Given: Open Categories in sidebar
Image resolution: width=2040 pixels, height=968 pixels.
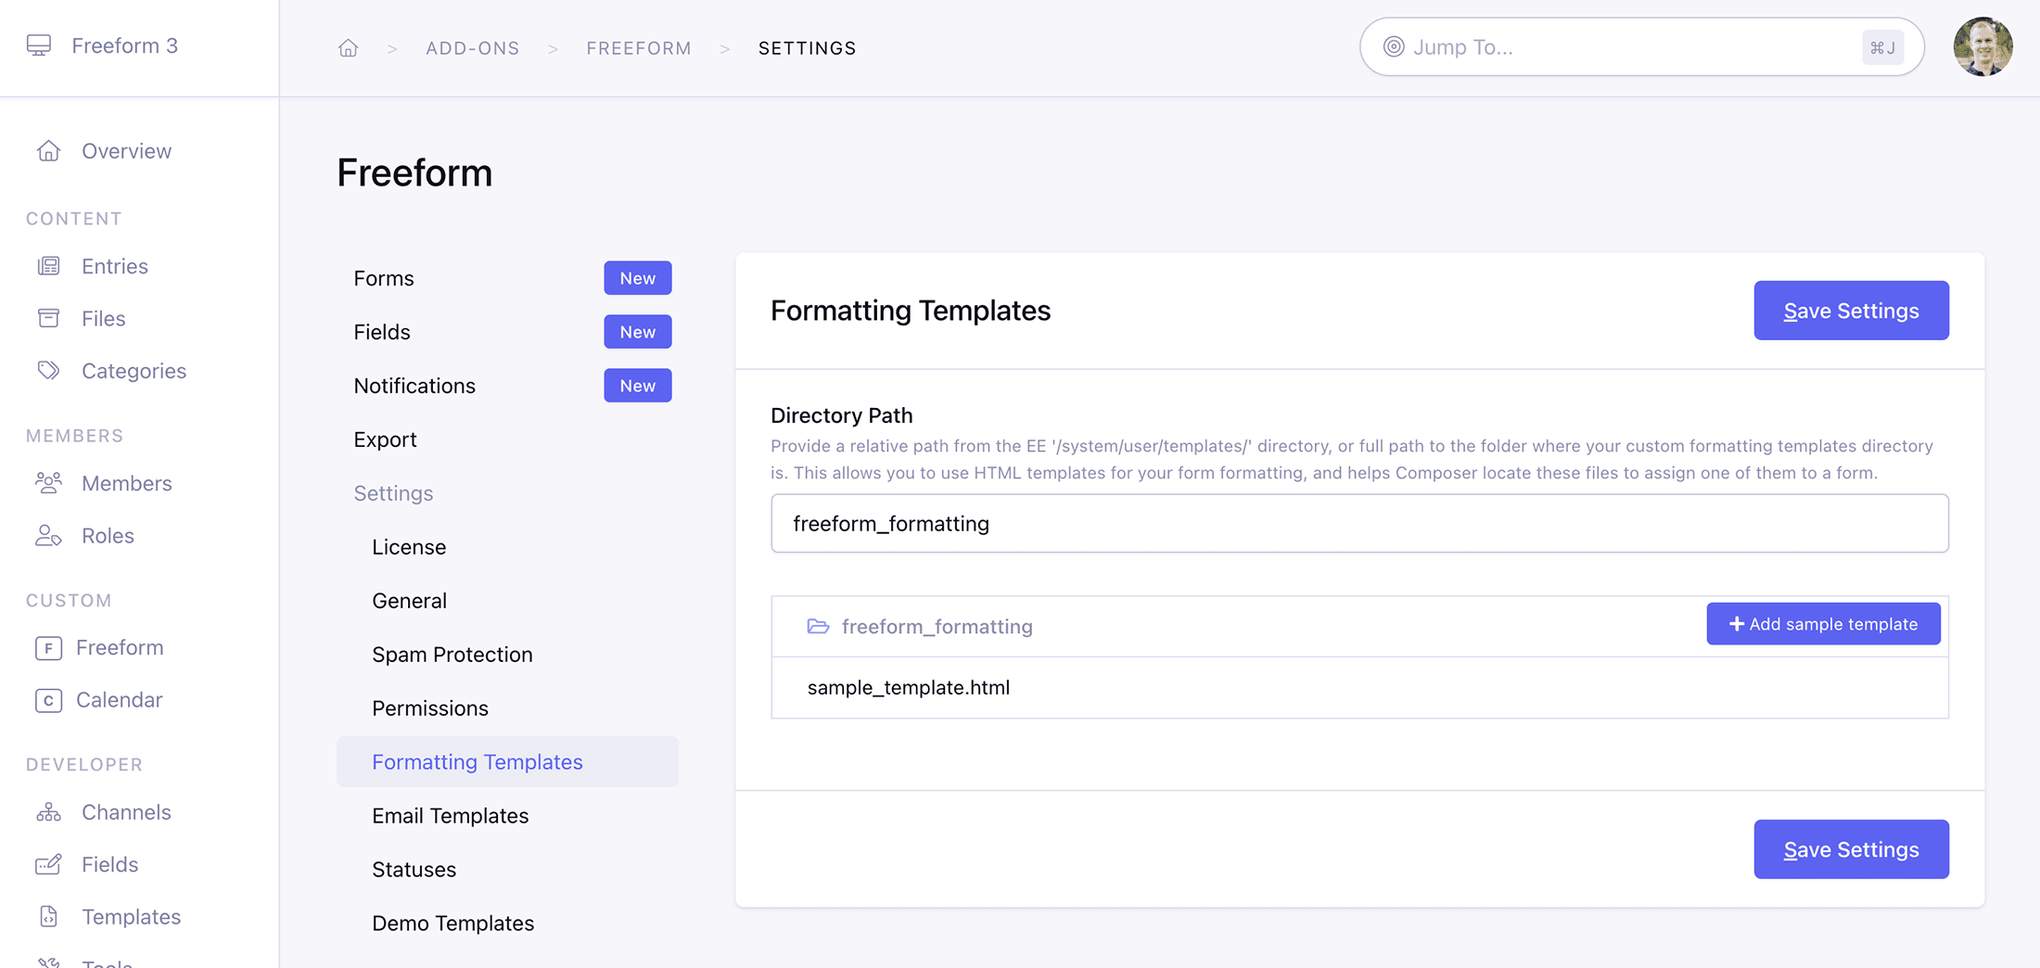Looking at the screenshot, I should point(134,371).
